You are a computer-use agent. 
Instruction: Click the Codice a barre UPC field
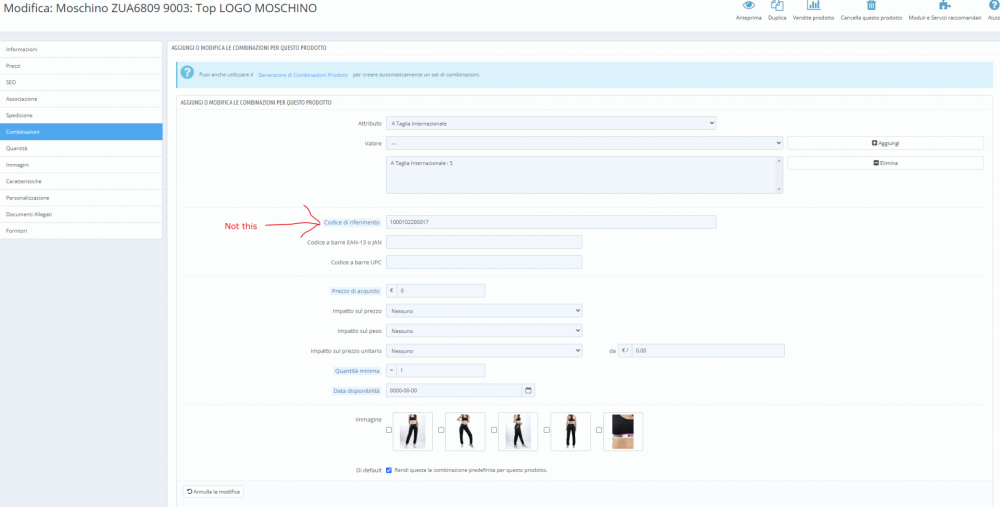coord(484,262)
